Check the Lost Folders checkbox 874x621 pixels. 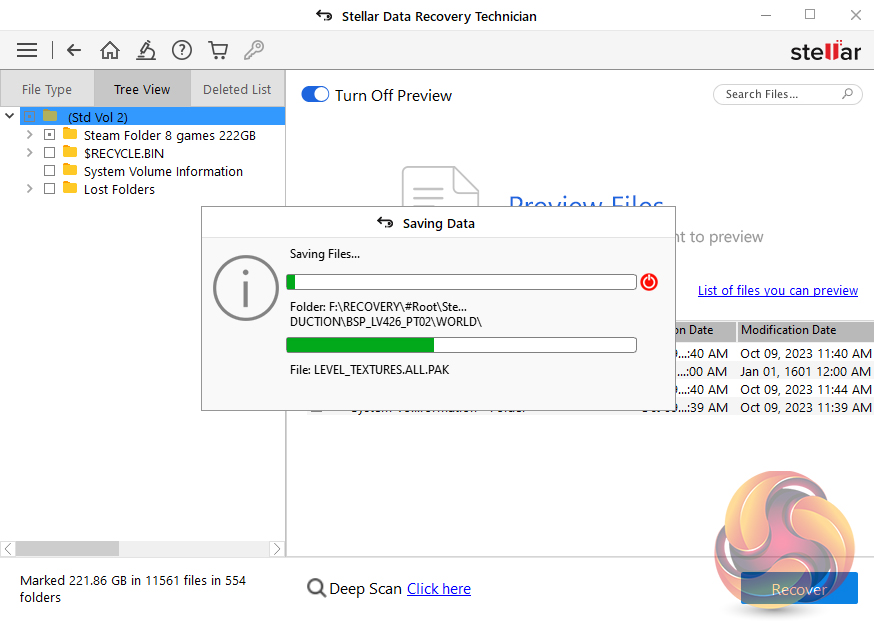click(50, 188)
